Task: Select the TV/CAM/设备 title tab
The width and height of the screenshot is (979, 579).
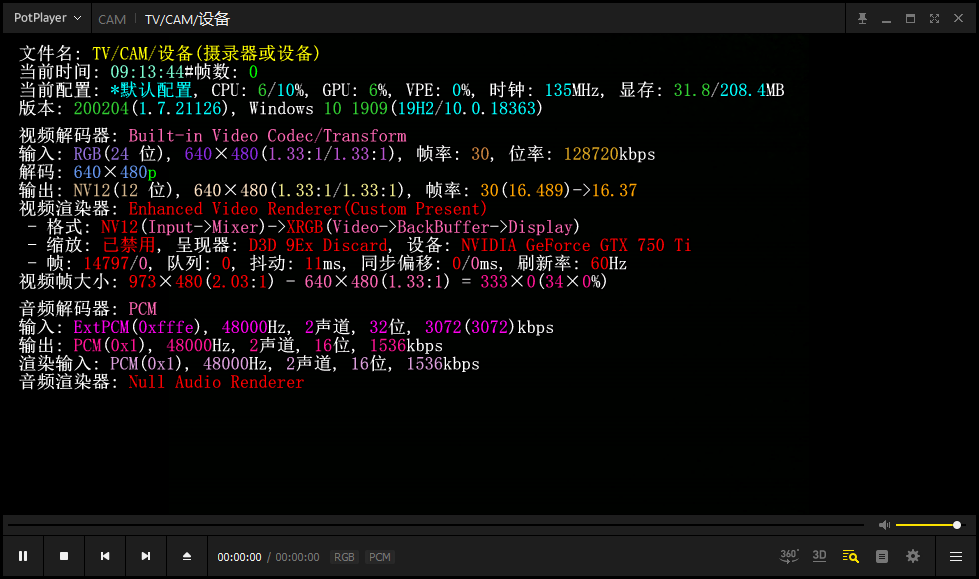Action: pos(187,19)
